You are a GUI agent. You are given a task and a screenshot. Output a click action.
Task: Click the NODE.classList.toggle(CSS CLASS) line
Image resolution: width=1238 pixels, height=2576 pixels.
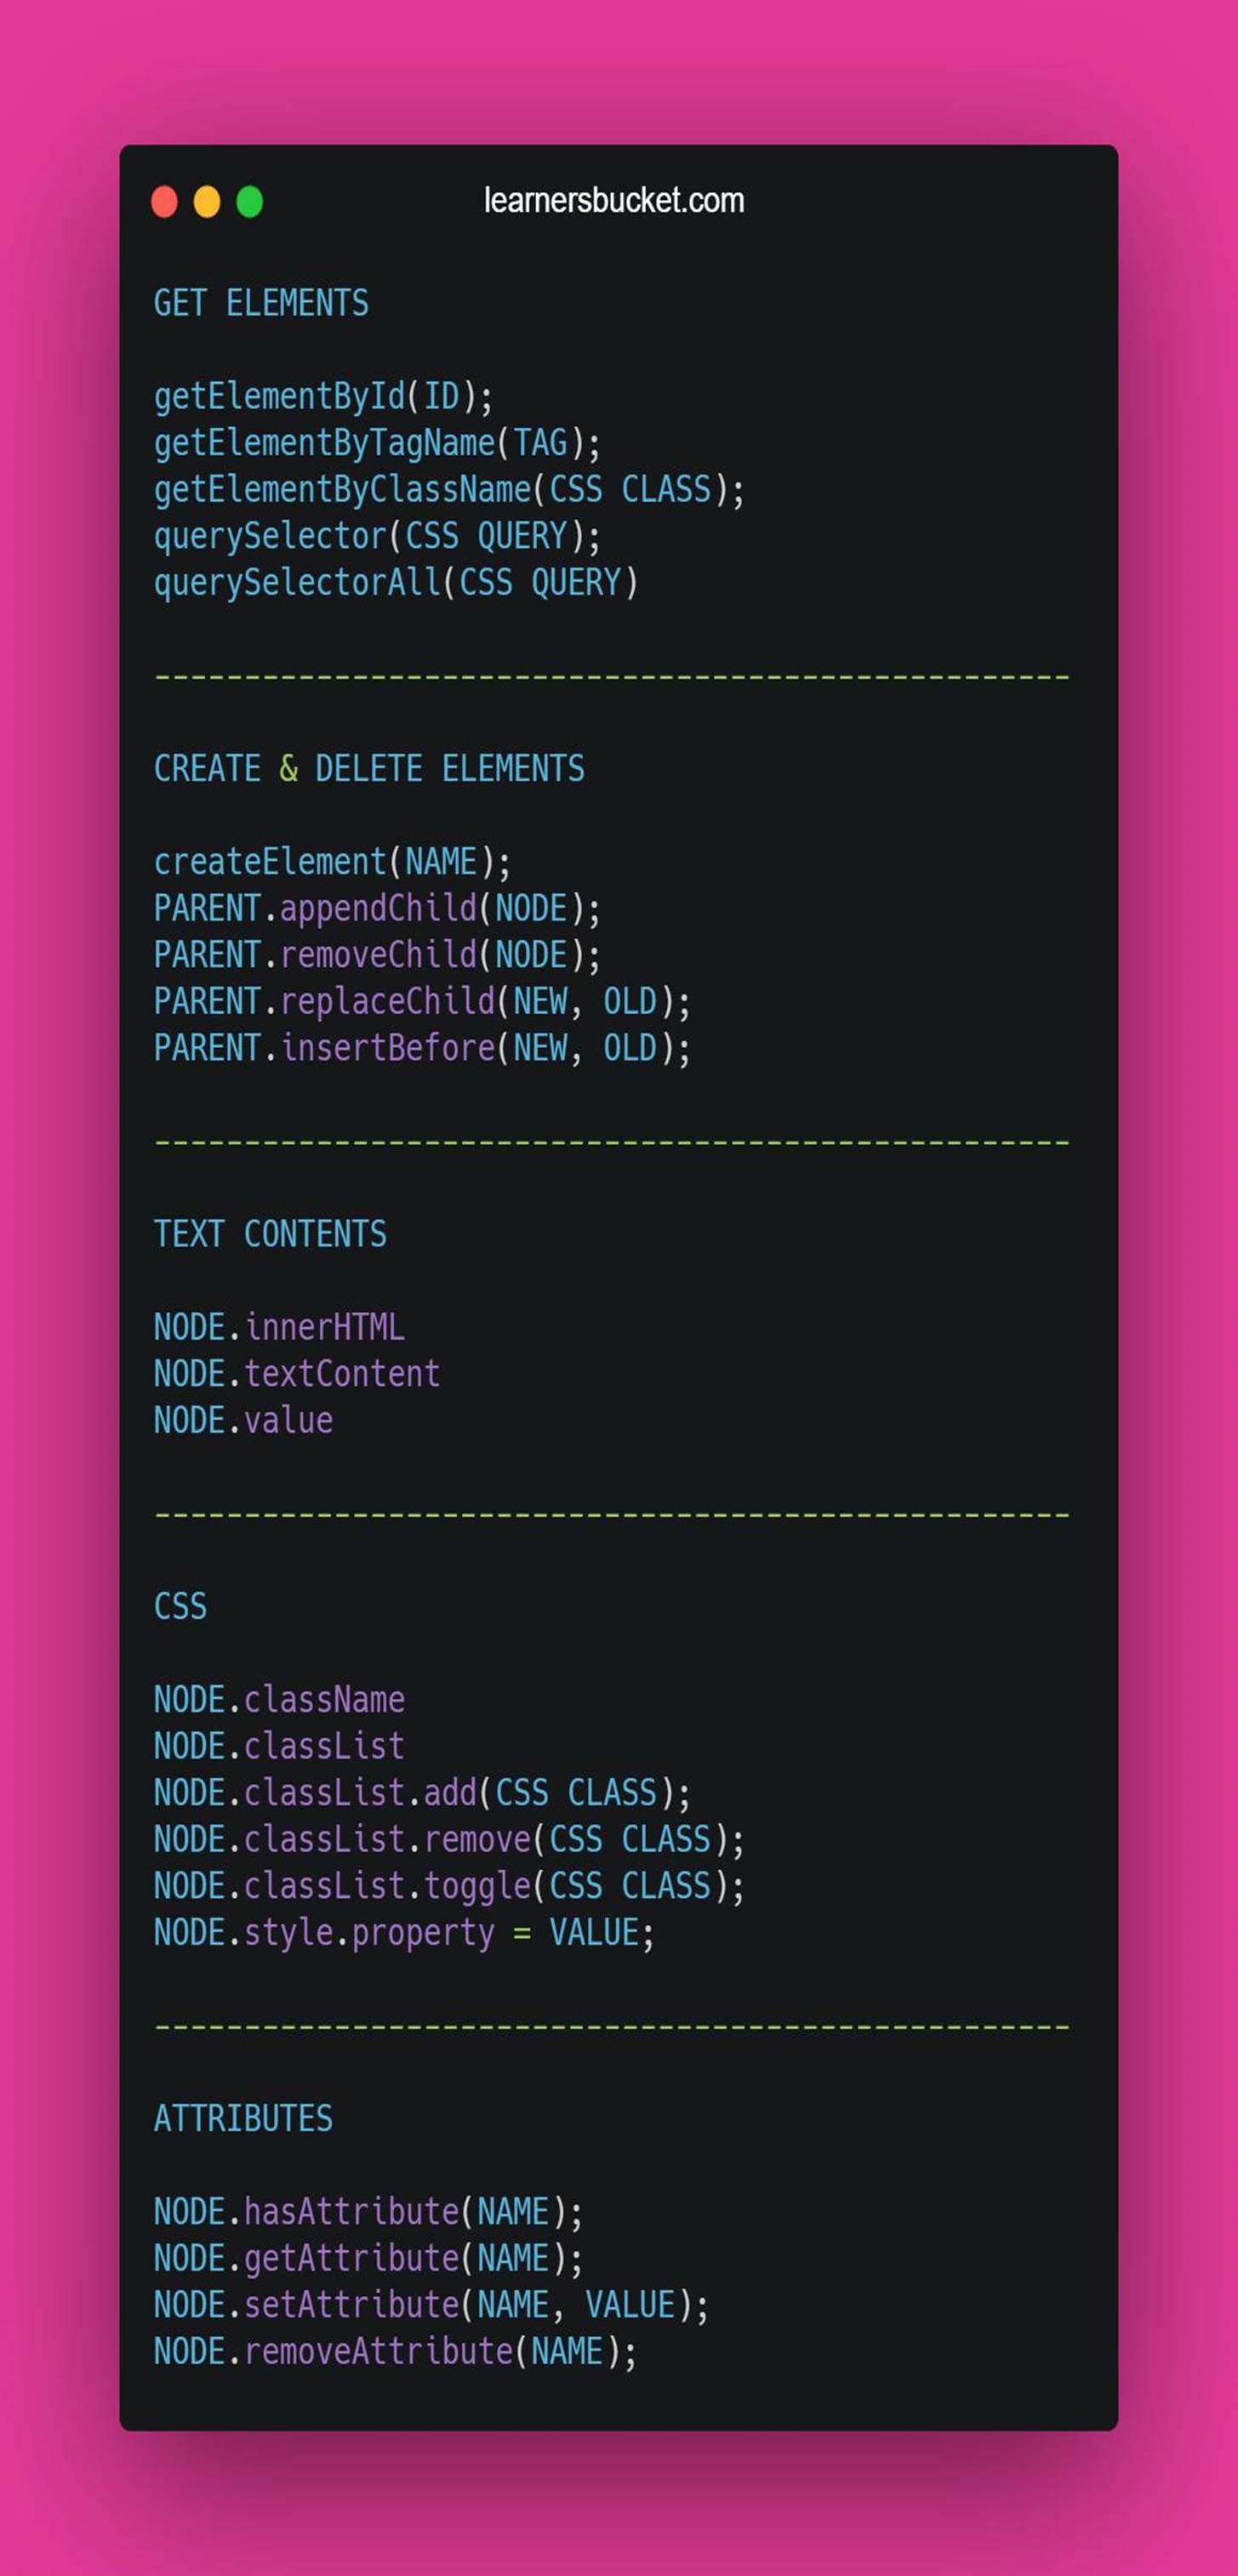pos(449,1886)
